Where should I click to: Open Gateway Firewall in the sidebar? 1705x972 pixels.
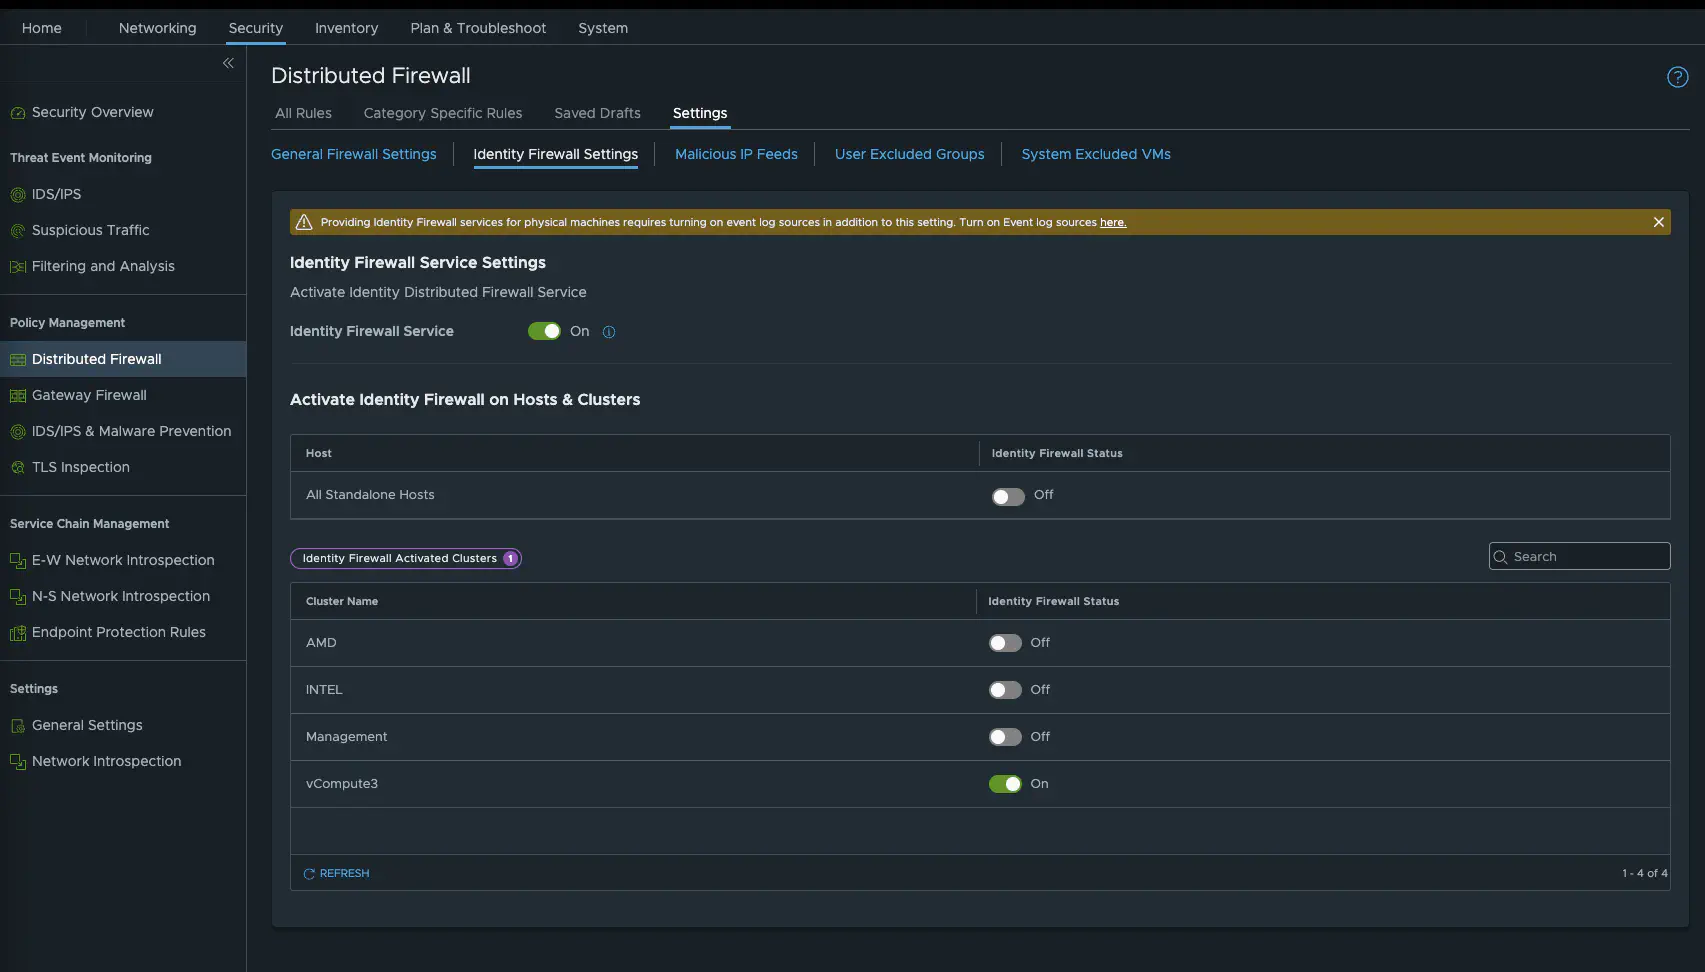click(89, 395)
